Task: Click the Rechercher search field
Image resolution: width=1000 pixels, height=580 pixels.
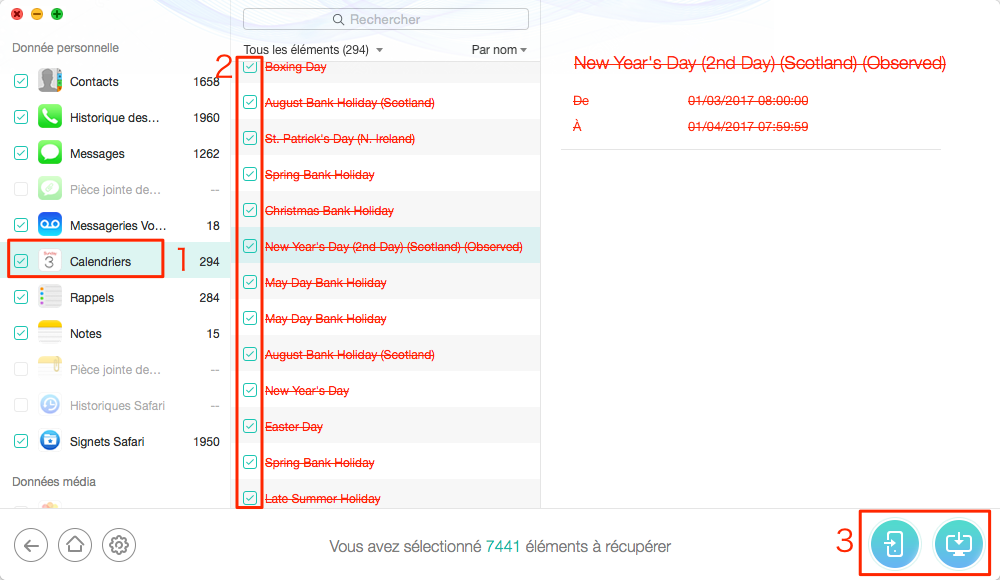Action: click(x=386, y=19)
